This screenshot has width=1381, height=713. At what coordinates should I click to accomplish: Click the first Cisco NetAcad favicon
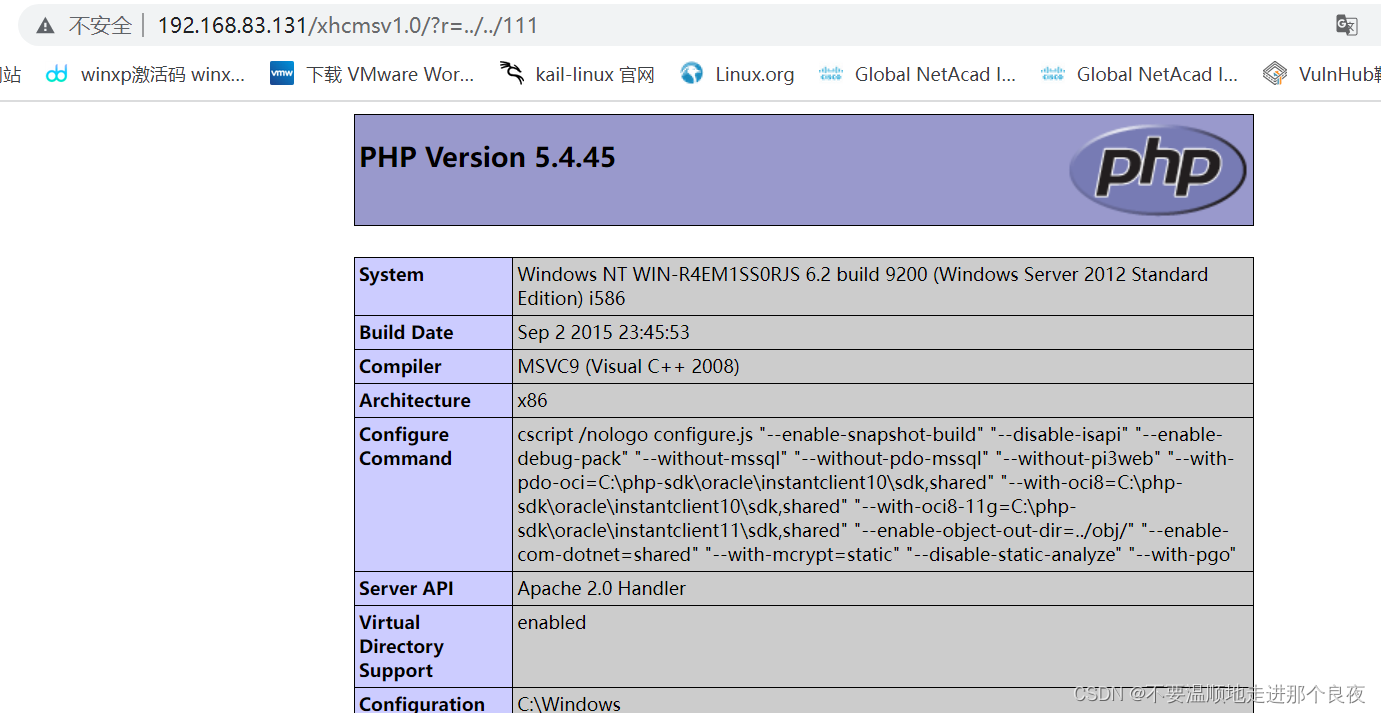[831, 74]
